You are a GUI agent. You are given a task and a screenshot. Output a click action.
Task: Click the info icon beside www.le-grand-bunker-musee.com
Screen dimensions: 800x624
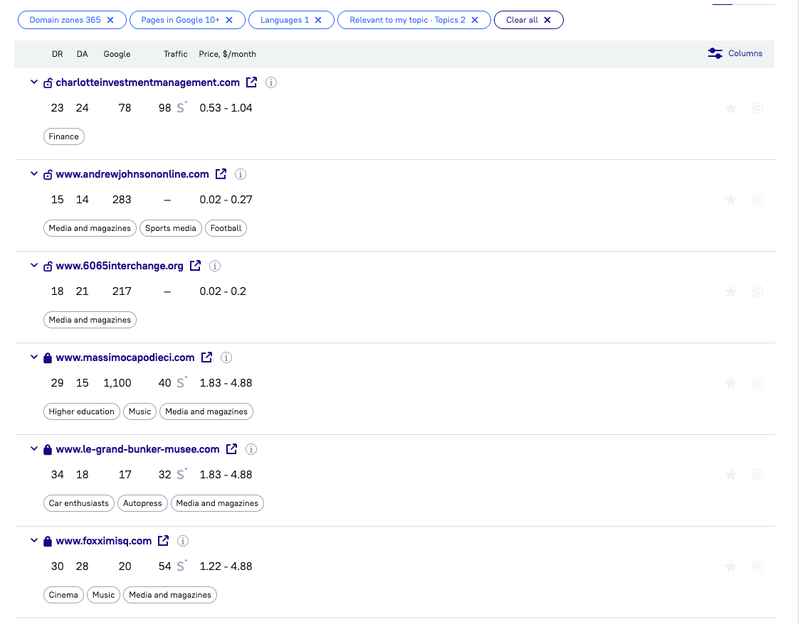pyautogui.click(x=251, y=449)
